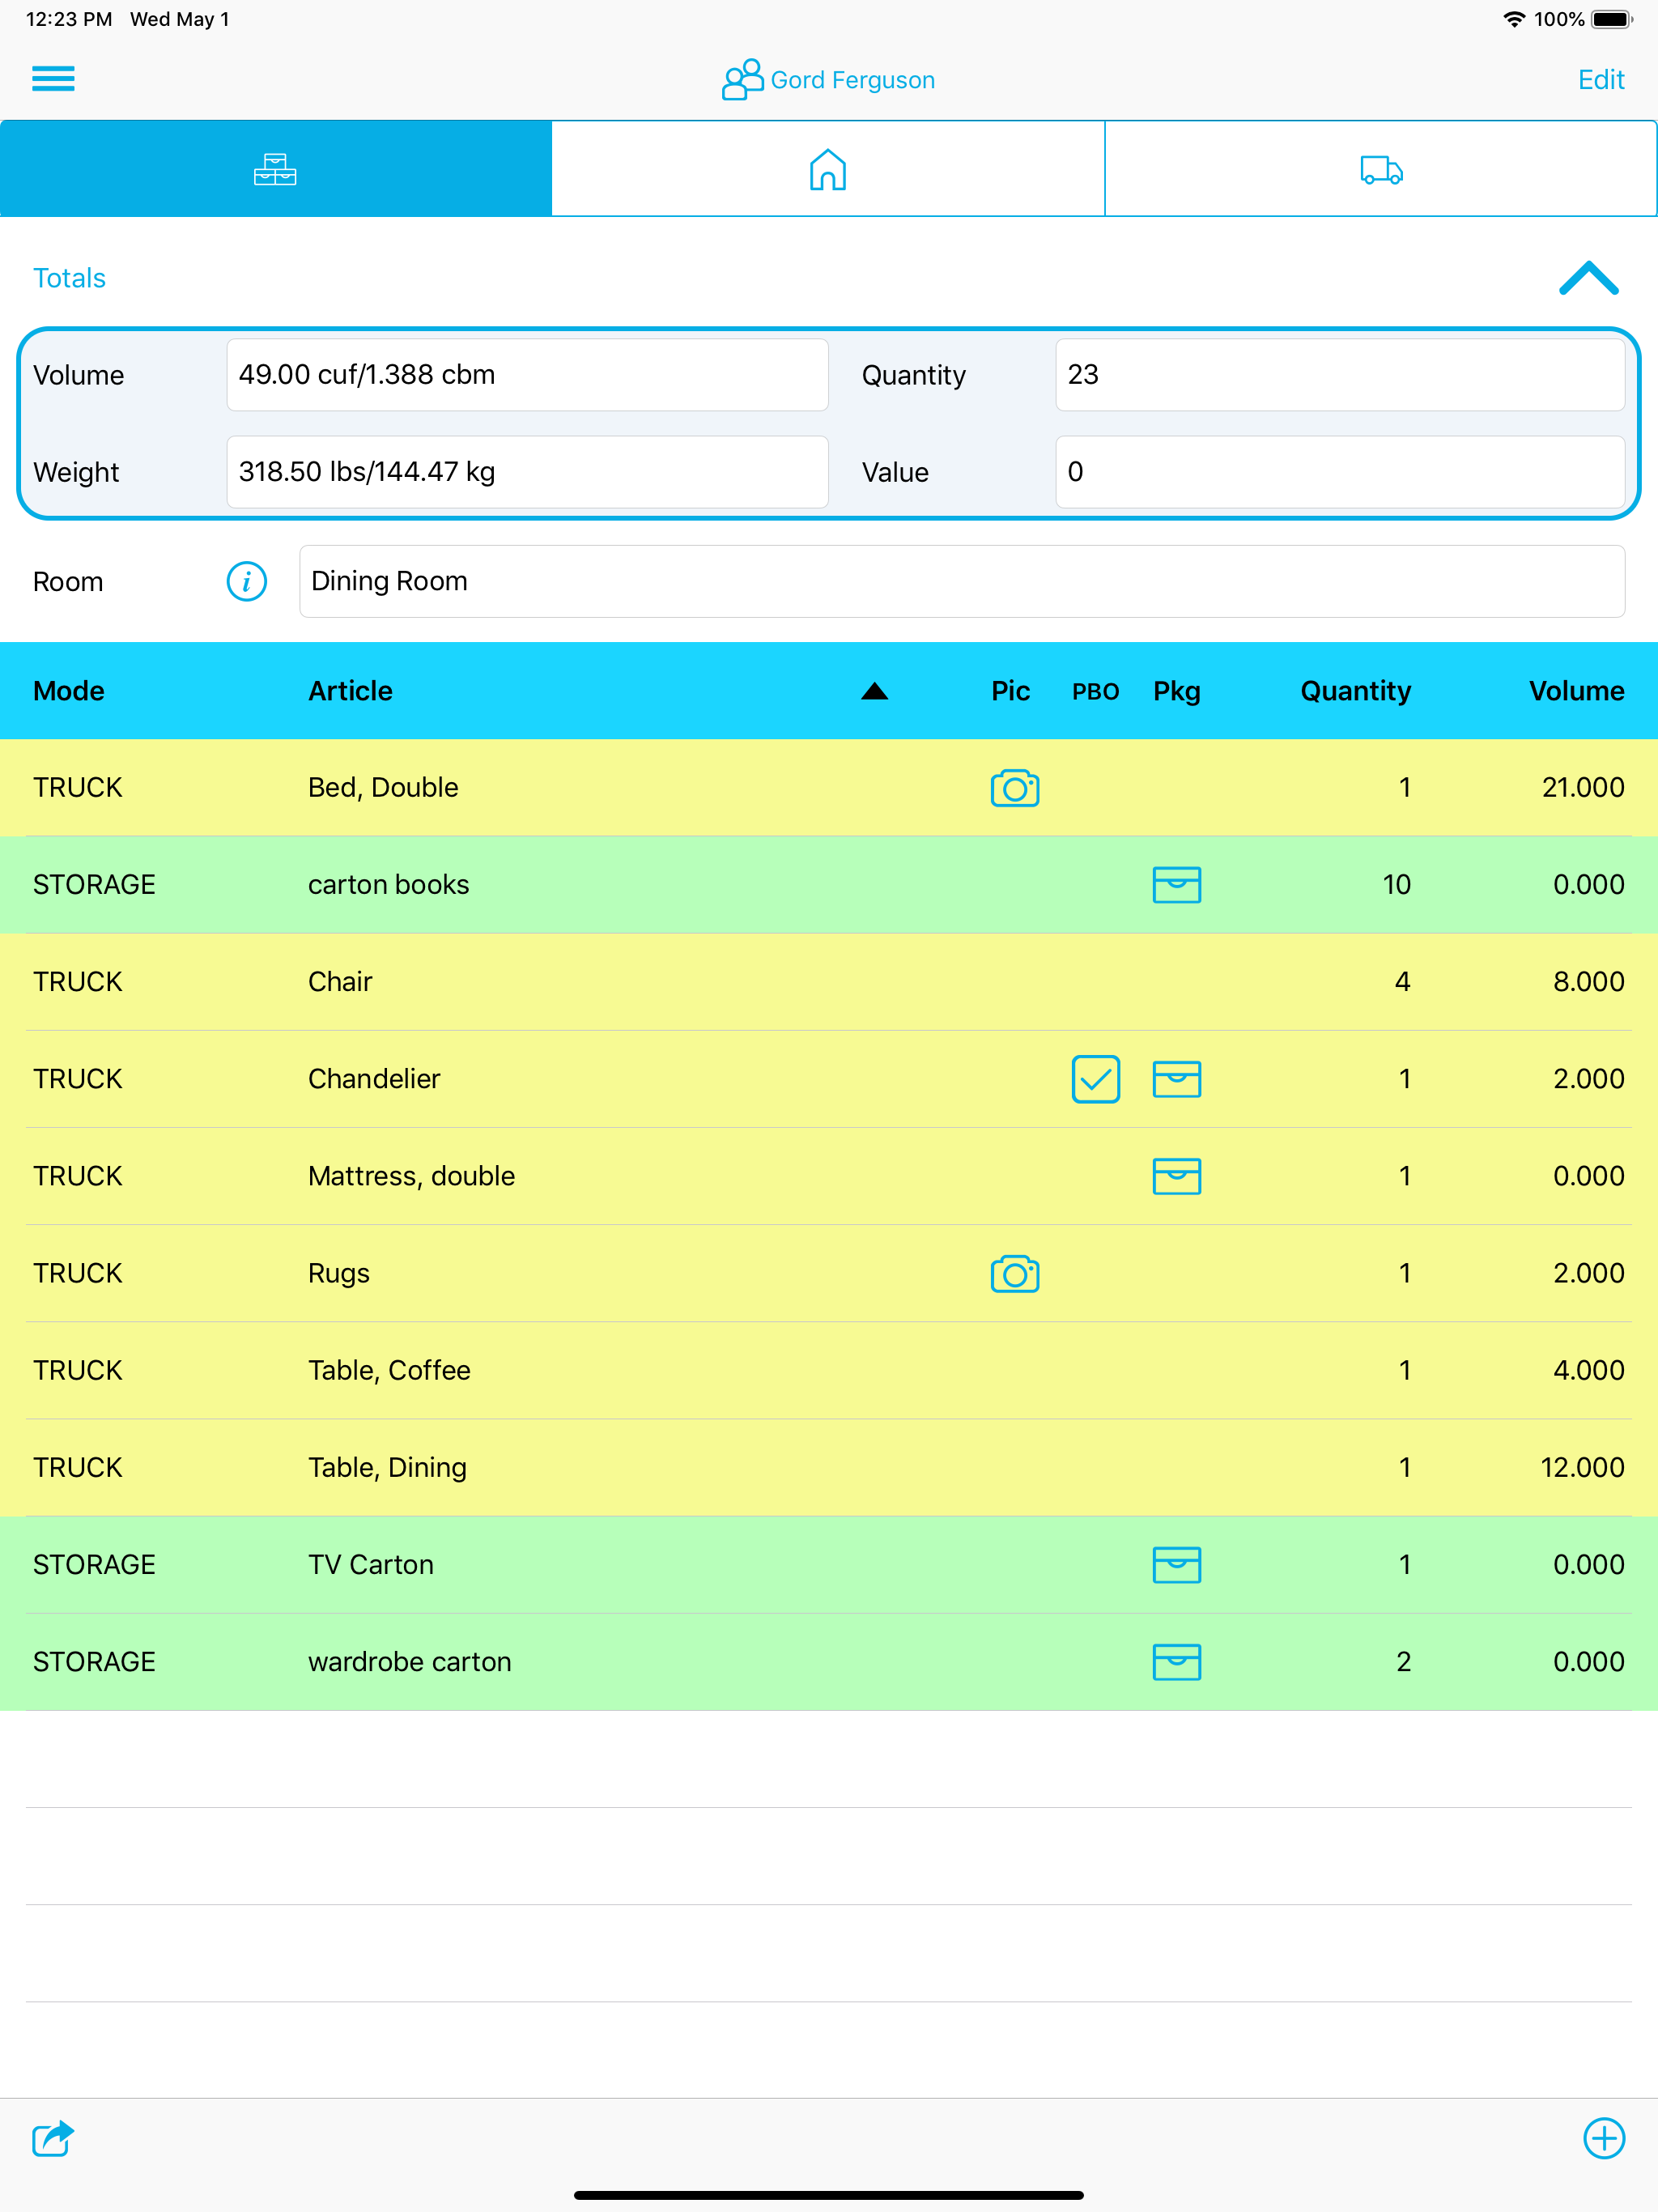
Task: Select the Rugs article
Action: pyautogui.click(x=339, y=1273)
